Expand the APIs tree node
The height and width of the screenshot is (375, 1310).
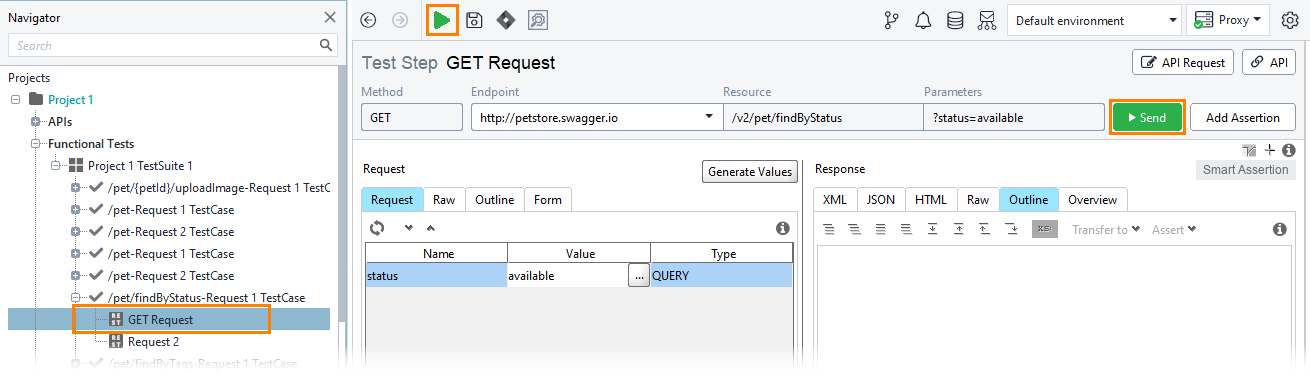[35, 121]
